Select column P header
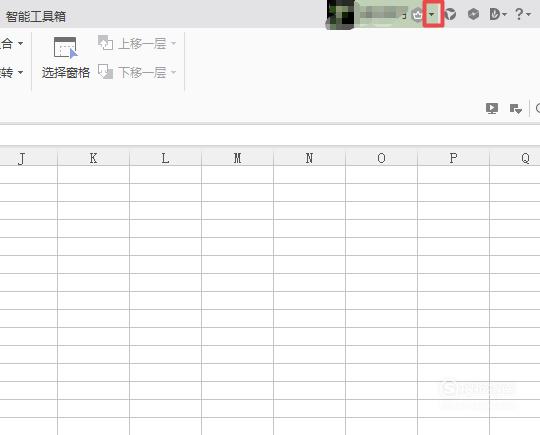 [453, 158]
